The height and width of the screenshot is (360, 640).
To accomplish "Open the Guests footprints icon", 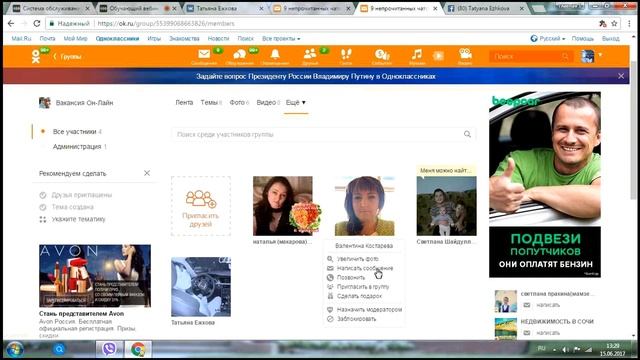I will tap(346, 54).
